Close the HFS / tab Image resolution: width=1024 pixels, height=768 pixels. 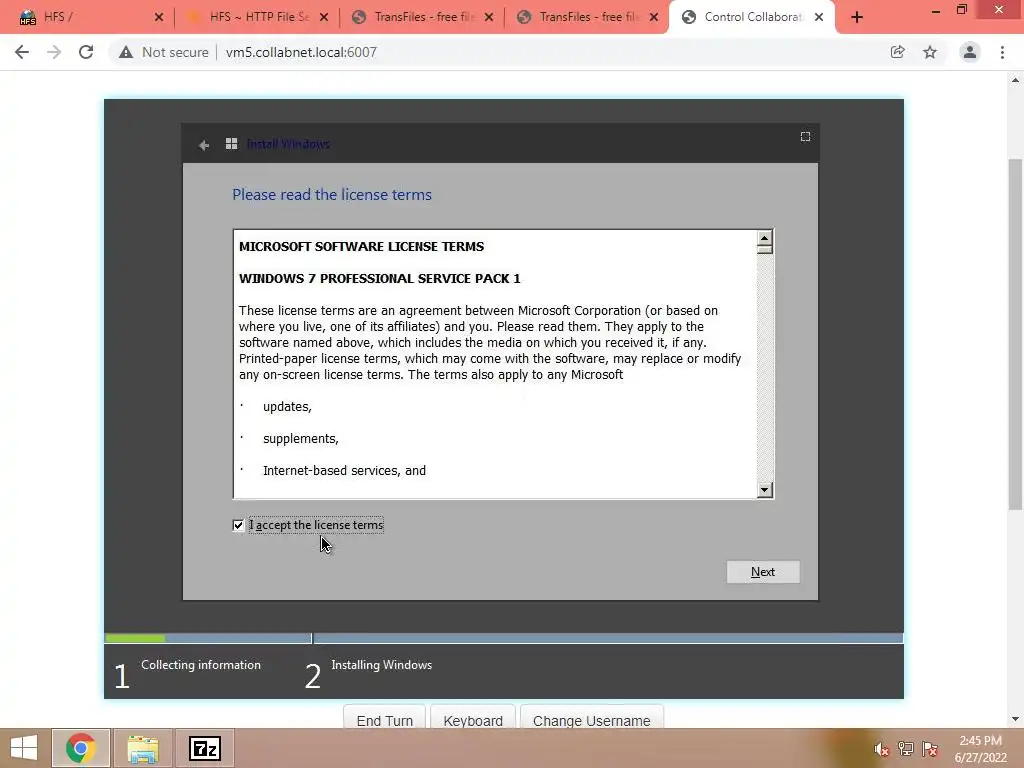coord(159,18)
